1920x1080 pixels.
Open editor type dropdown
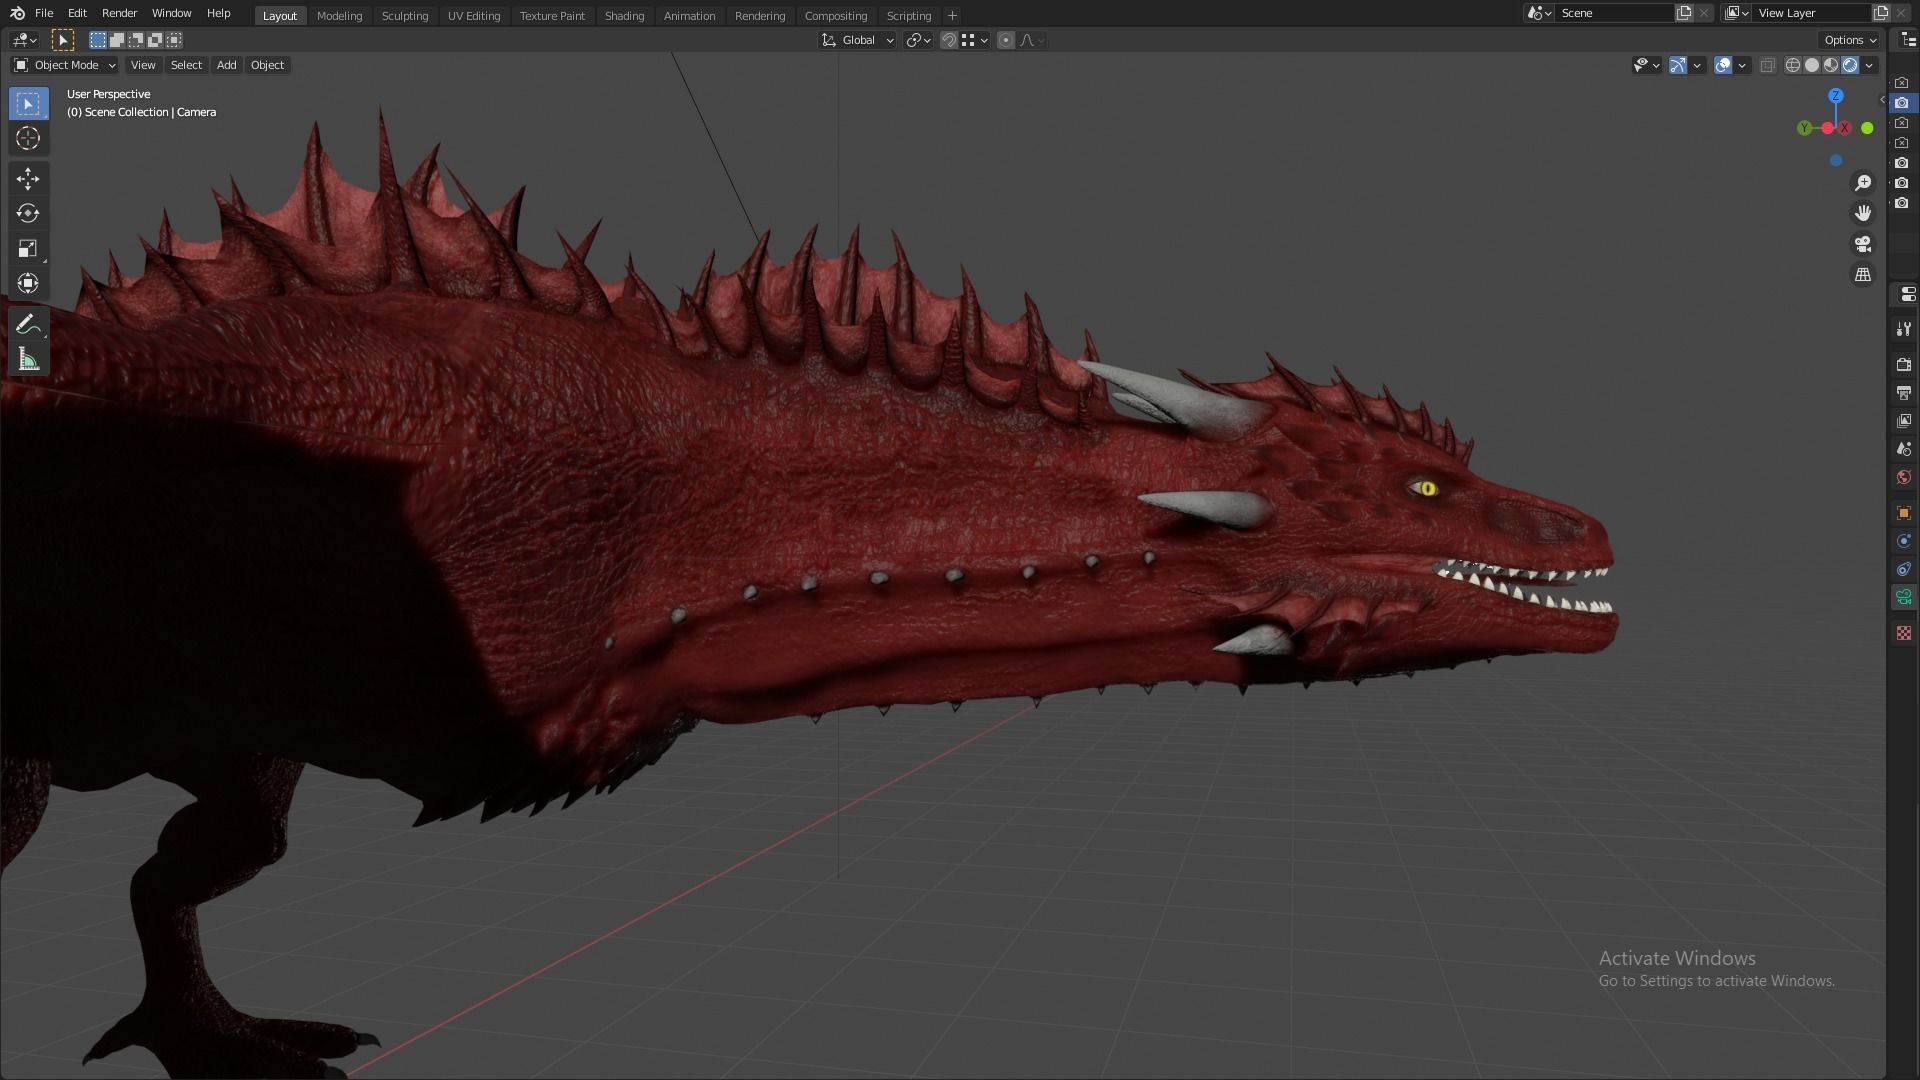pos(25,40)
